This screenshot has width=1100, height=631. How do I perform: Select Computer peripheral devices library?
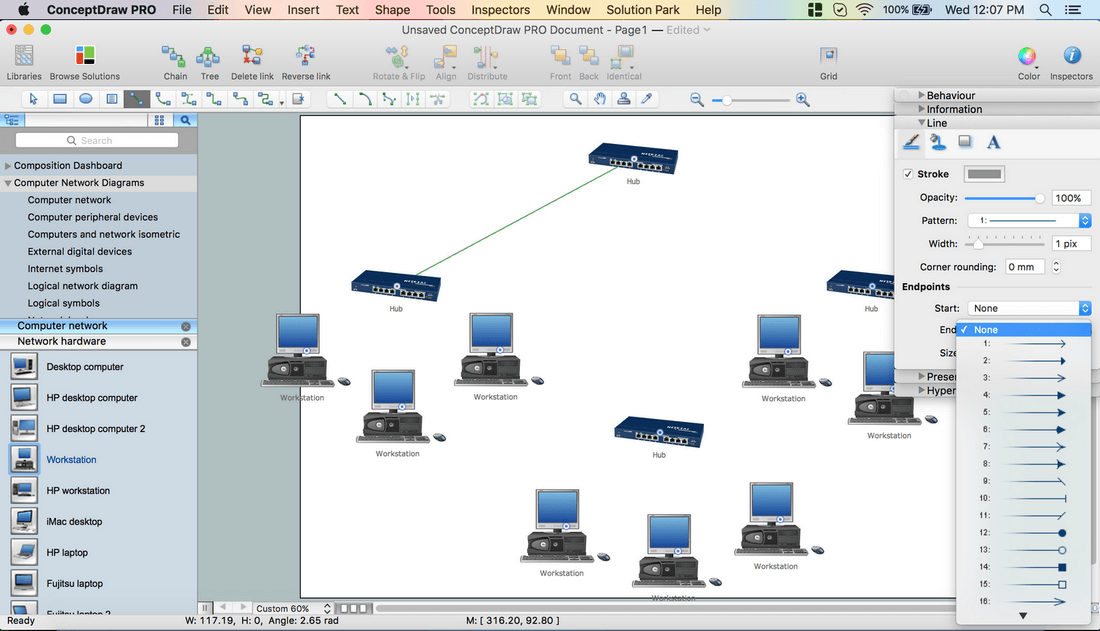pos(93,218)
